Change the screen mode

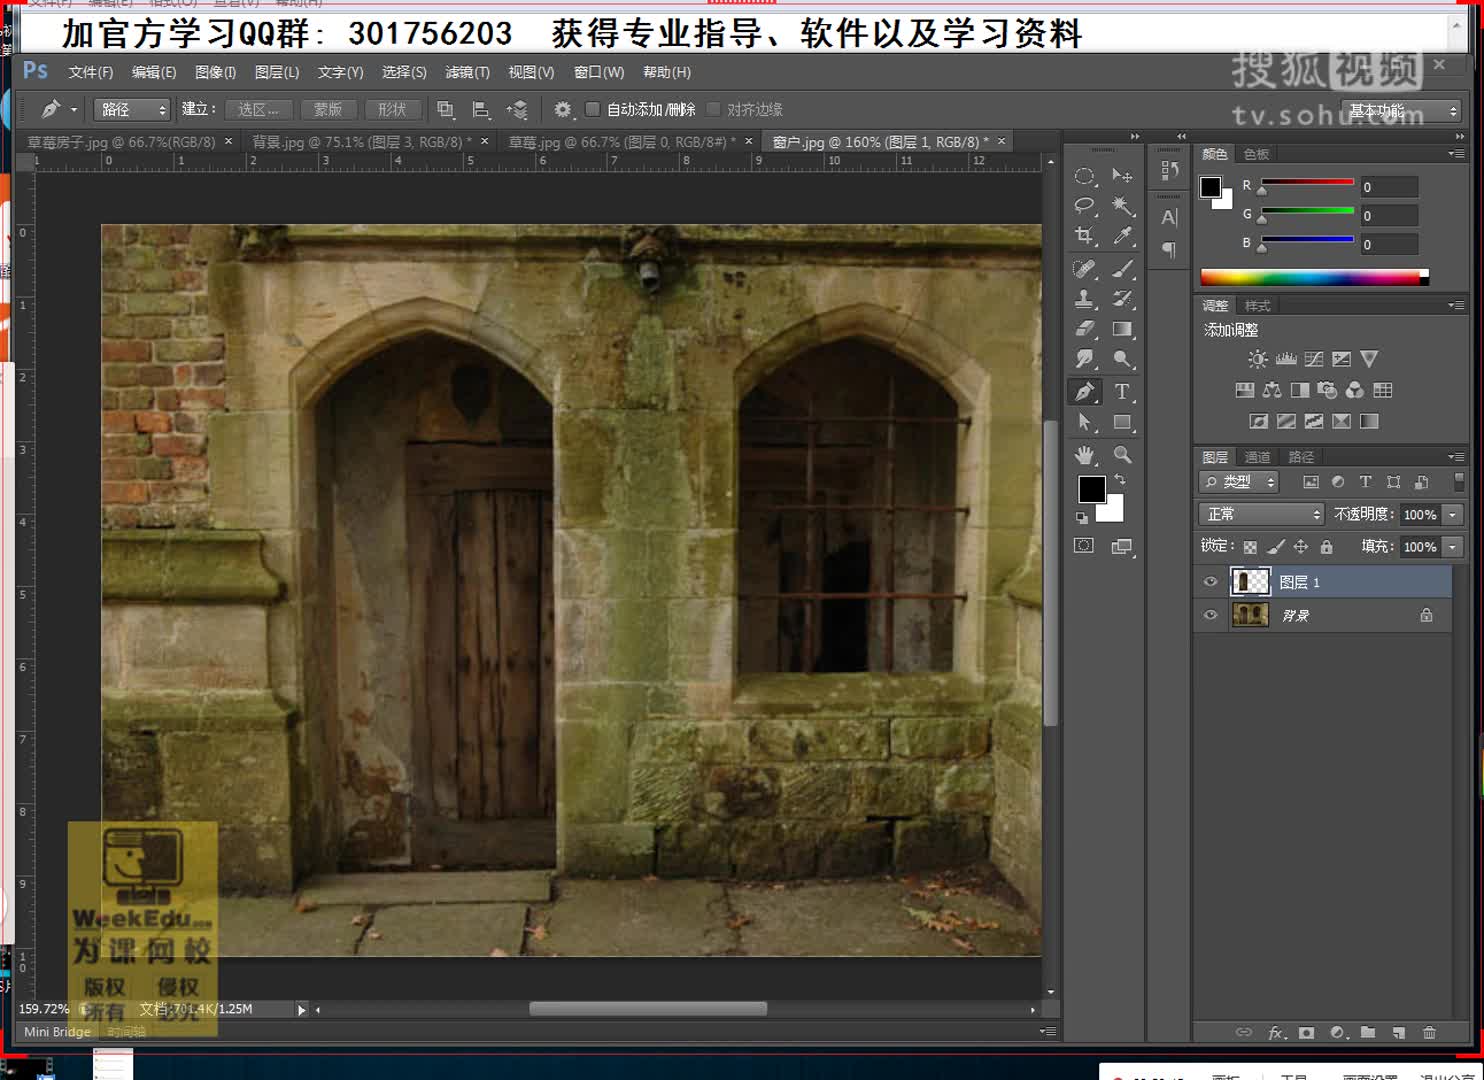(1122, 546)
